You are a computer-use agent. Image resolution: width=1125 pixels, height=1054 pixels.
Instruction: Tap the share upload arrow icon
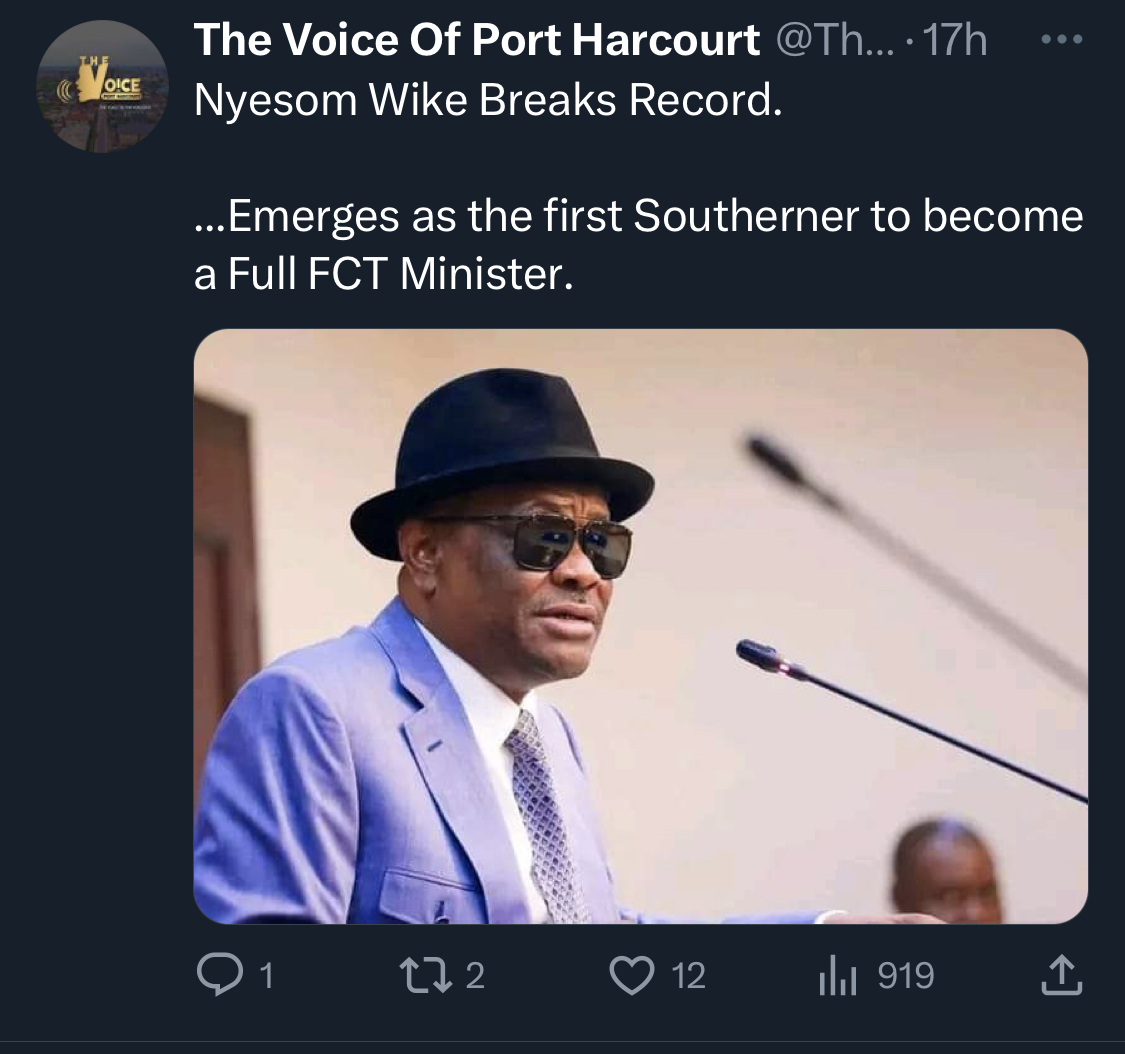click(x=1062, y=975)
